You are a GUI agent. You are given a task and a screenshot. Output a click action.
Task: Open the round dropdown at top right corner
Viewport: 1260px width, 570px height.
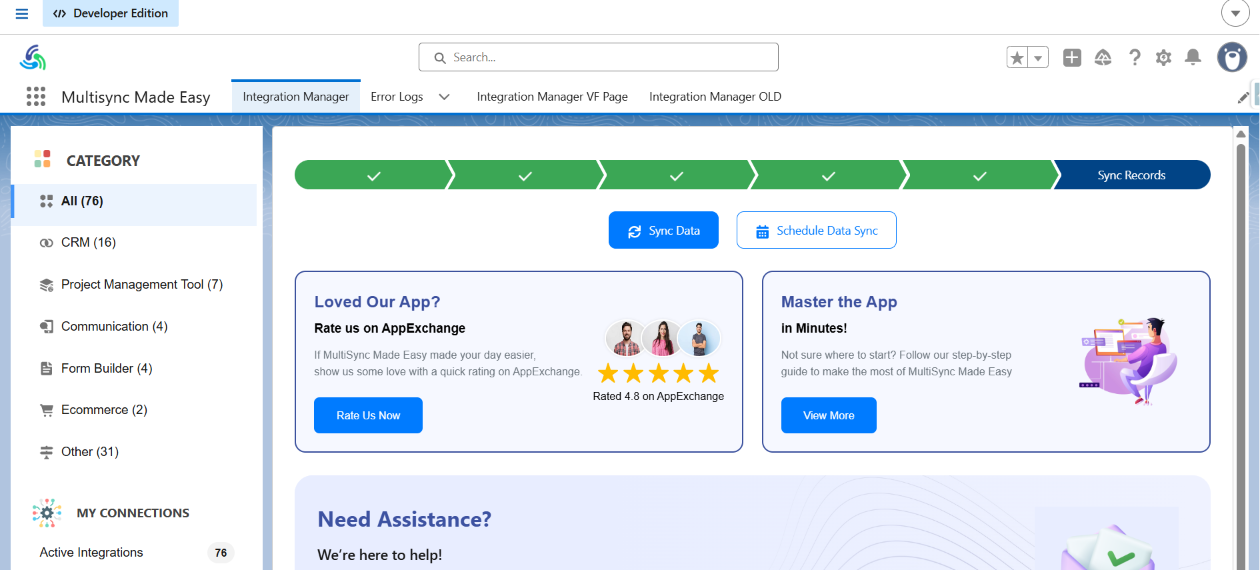(x=1236, y=13)
